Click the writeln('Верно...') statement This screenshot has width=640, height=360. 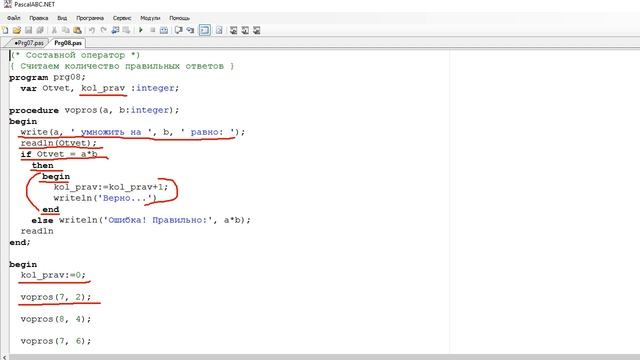105,198
